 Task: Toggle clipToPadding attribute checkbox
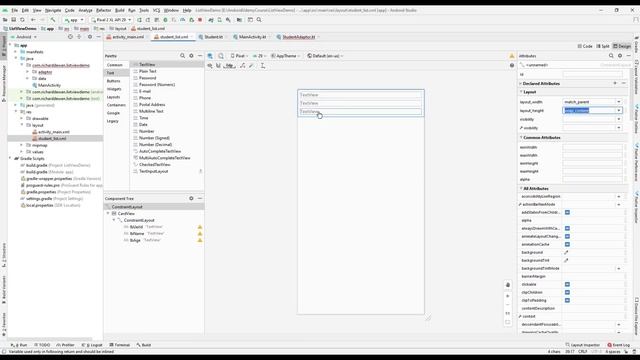567,300
